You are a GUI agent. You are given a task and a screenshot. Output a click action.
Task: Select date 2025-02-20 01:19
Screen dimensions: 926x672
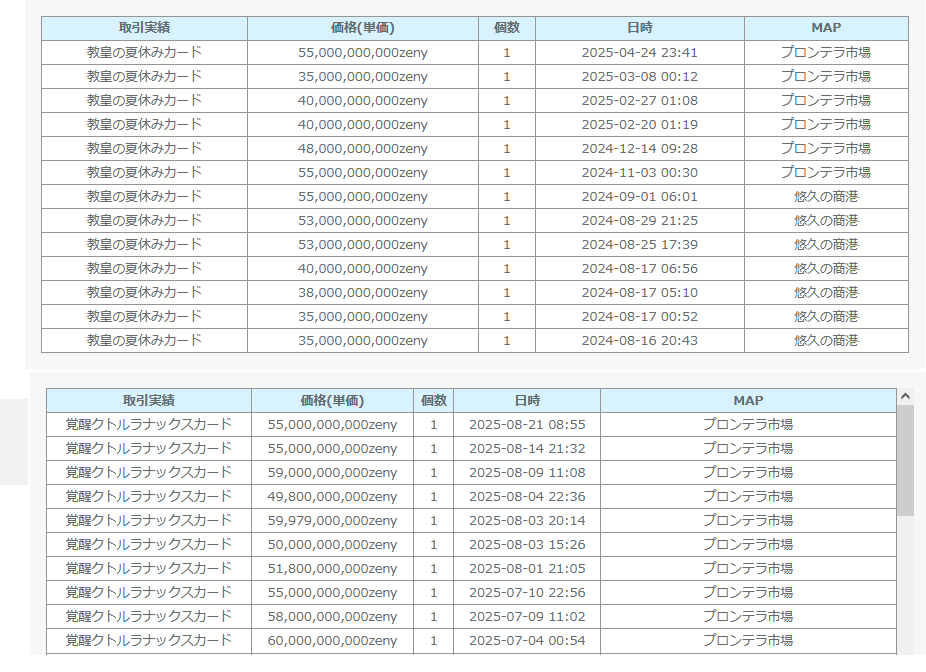point(640,125)
